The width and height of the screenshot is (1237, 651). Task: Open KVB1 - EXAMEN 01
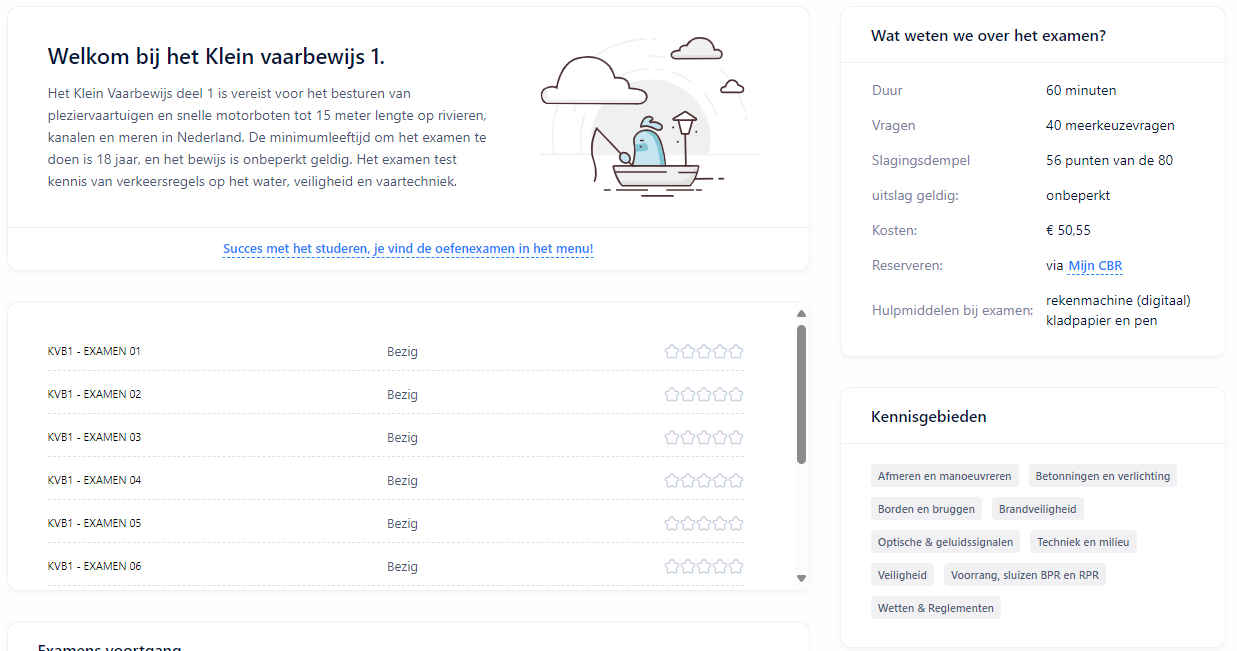tap(94, 352)
